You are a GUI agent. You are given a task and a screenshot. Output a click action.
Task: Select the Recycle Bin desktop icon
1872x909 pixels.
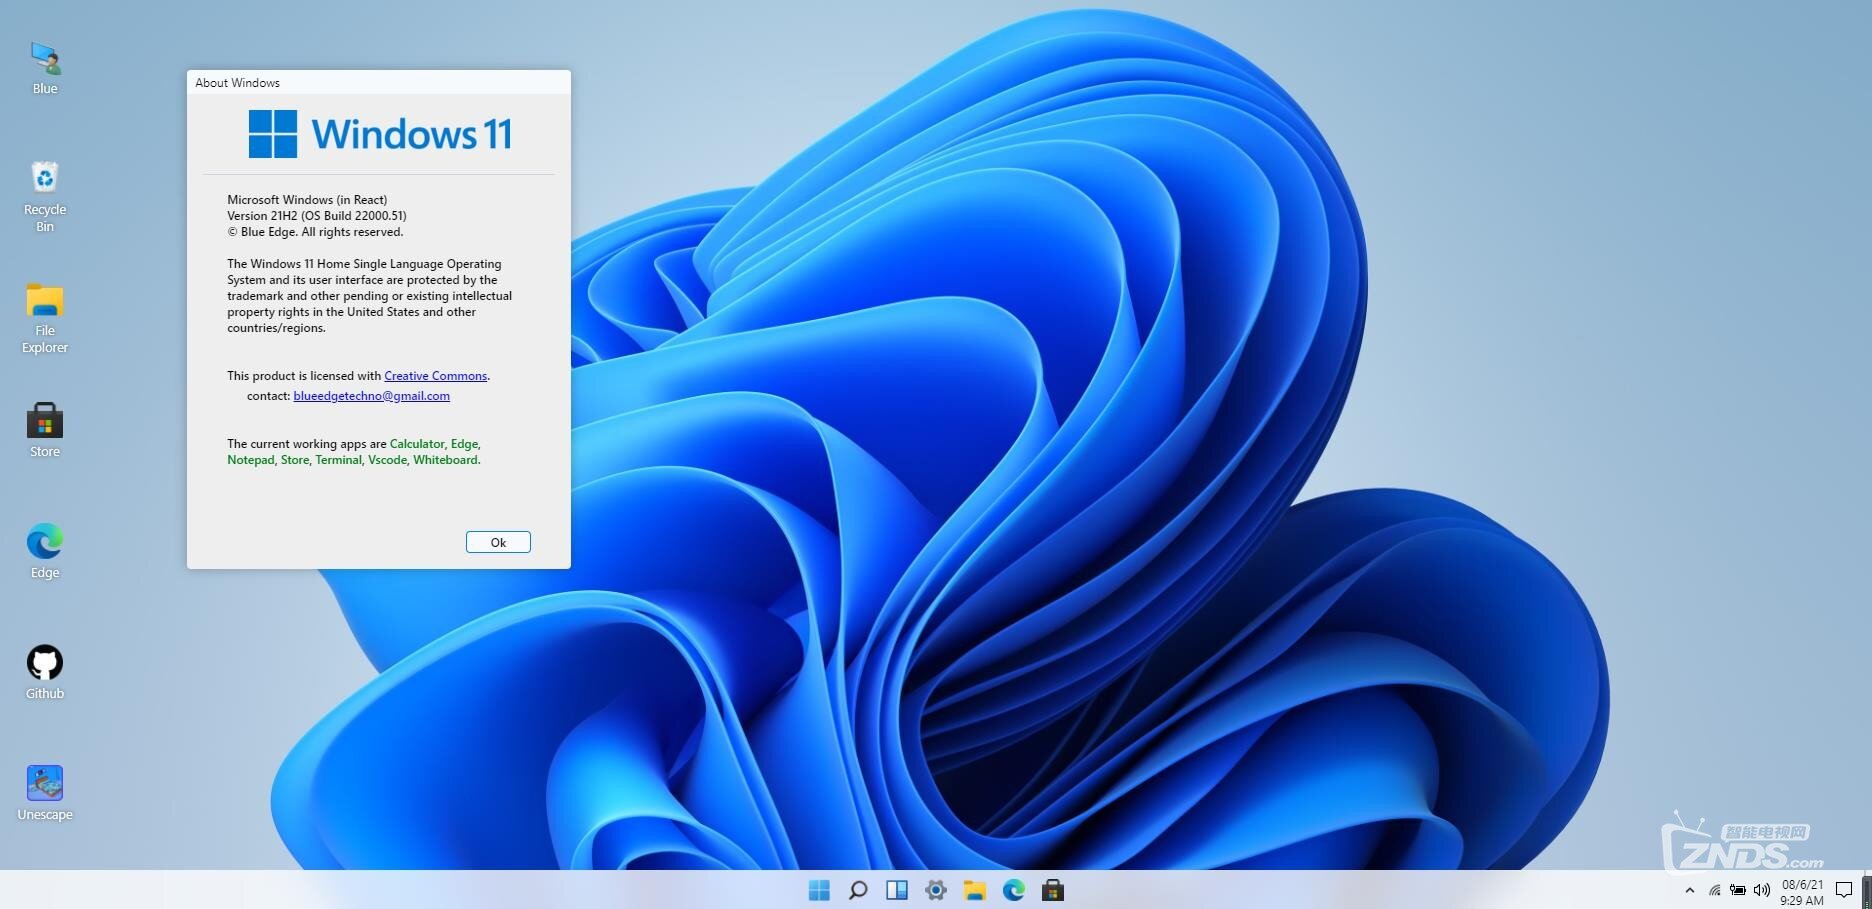(45, 197)
